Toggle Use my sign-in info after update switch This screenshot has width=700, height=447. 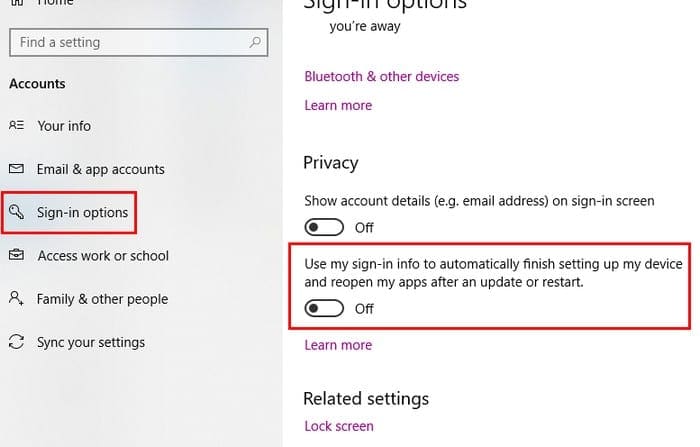tap(324, 308)
